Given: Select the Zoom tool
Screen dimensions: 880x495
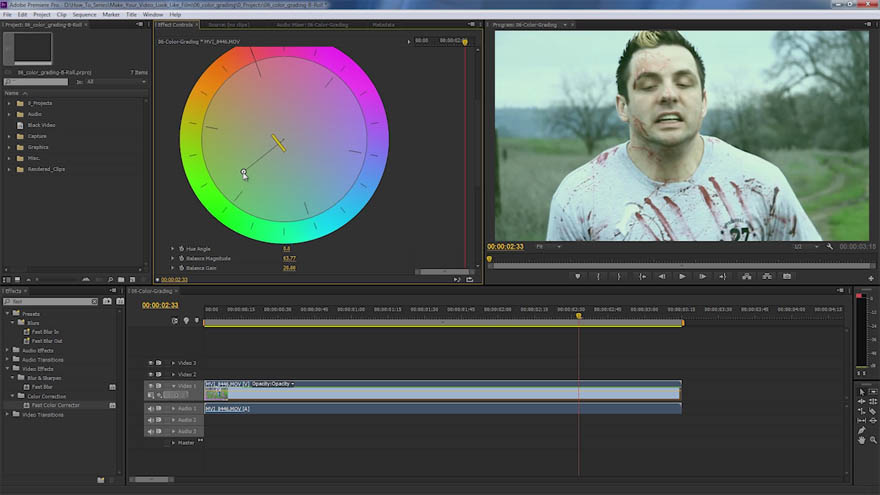Looking at the screenshot, I should [873, 441].
